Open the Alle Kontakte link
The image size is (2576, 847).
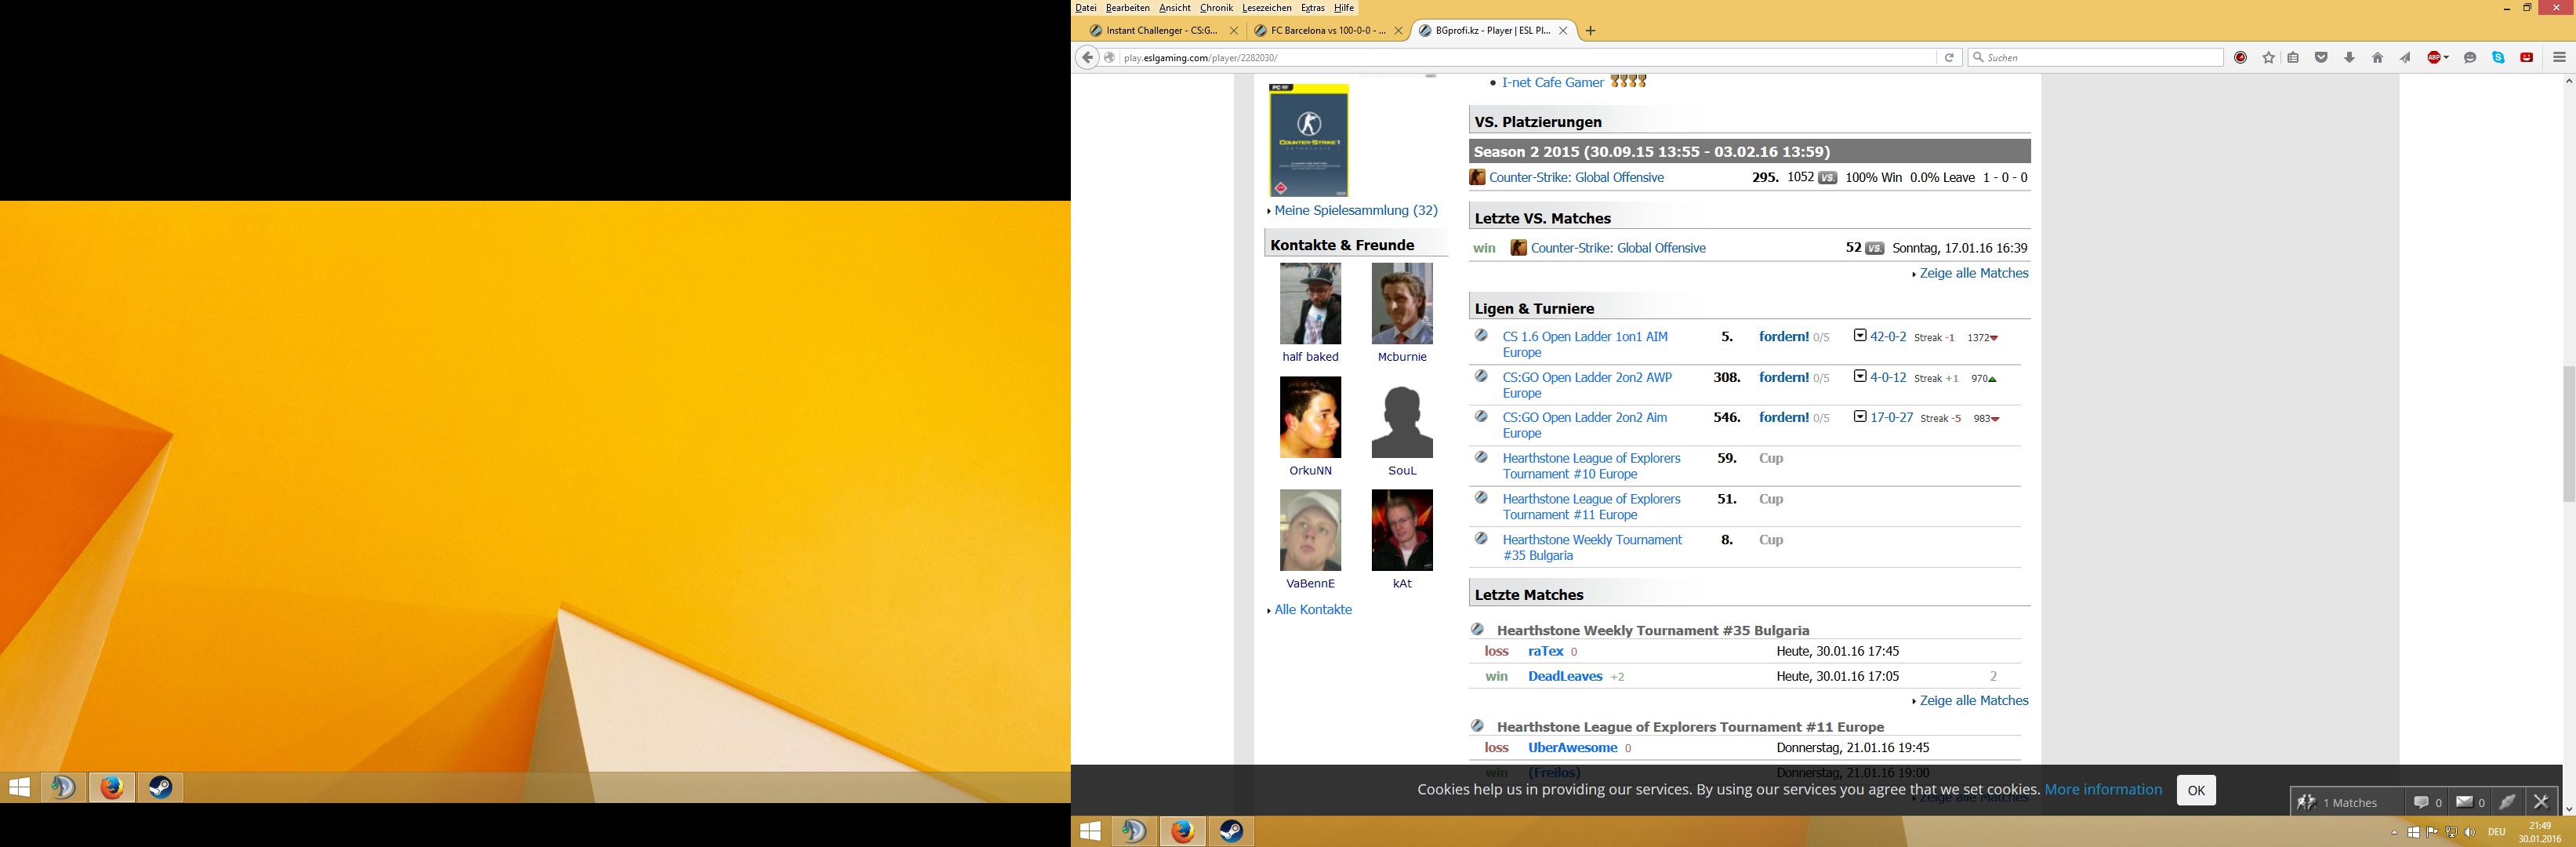click(1312, 610)
